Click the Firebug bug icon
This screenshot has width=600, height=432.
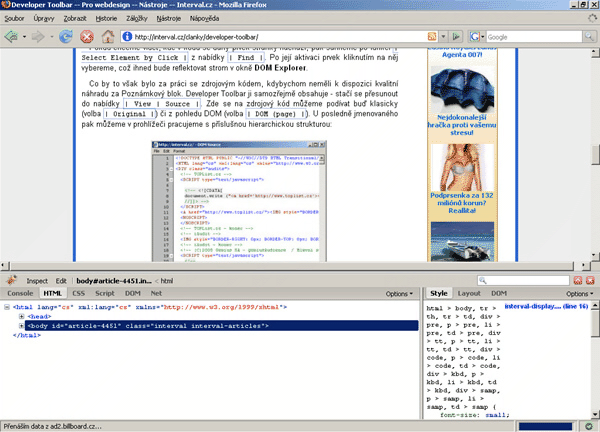pyautogui.click(x=11, y=280)
